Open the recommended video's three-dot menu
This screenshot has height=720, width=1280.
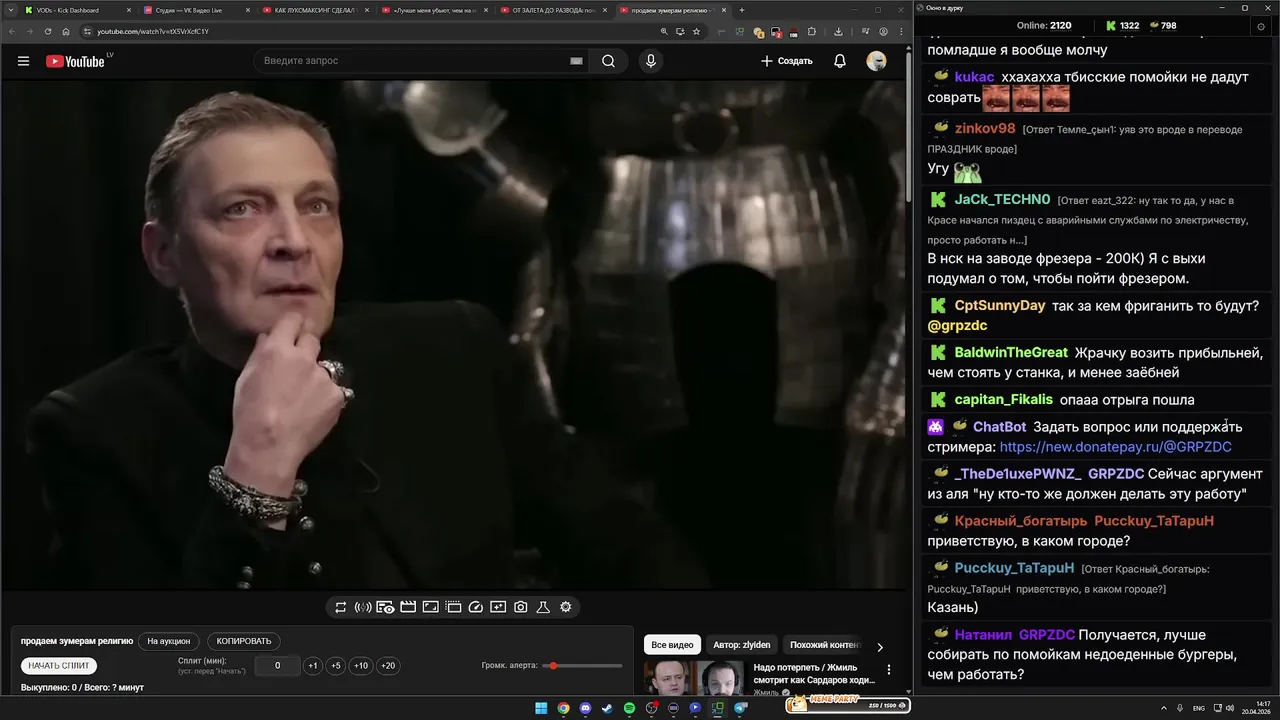[888, 670]
